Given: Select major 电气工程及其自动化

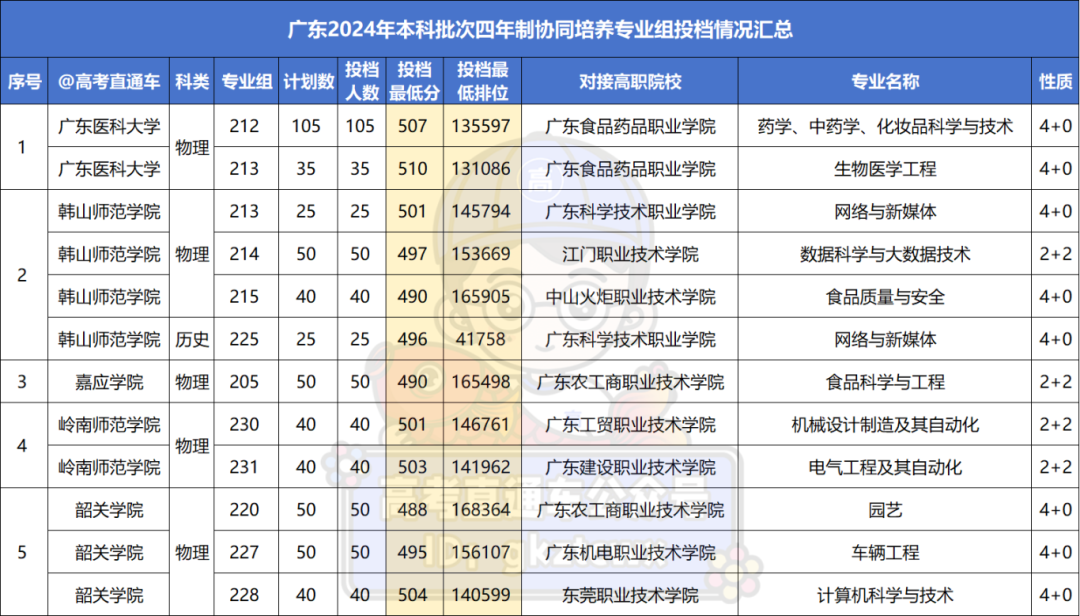Looking at the screenshot, I should [884, 467].
